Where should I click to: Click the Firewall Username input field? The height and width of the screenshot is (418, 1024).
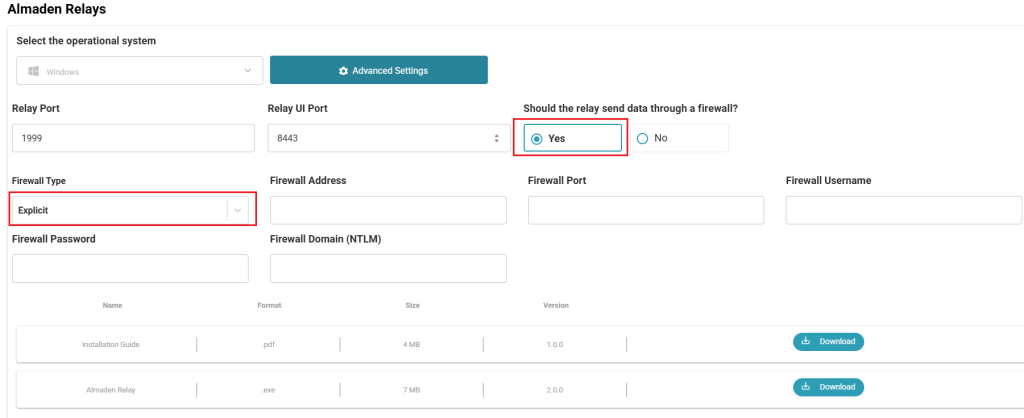(904, 210)
